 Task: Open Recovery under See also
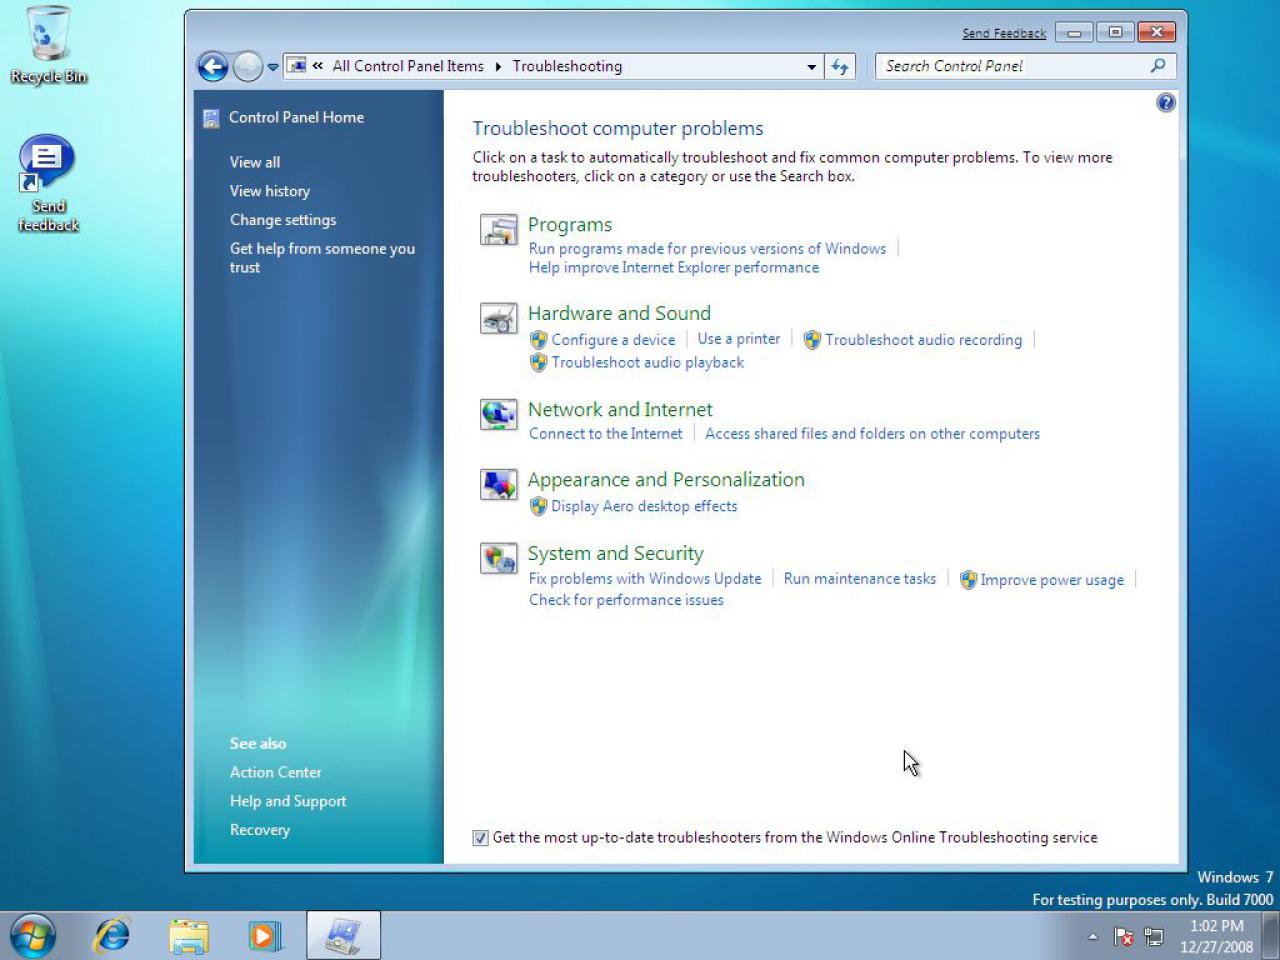pos(260,831)
